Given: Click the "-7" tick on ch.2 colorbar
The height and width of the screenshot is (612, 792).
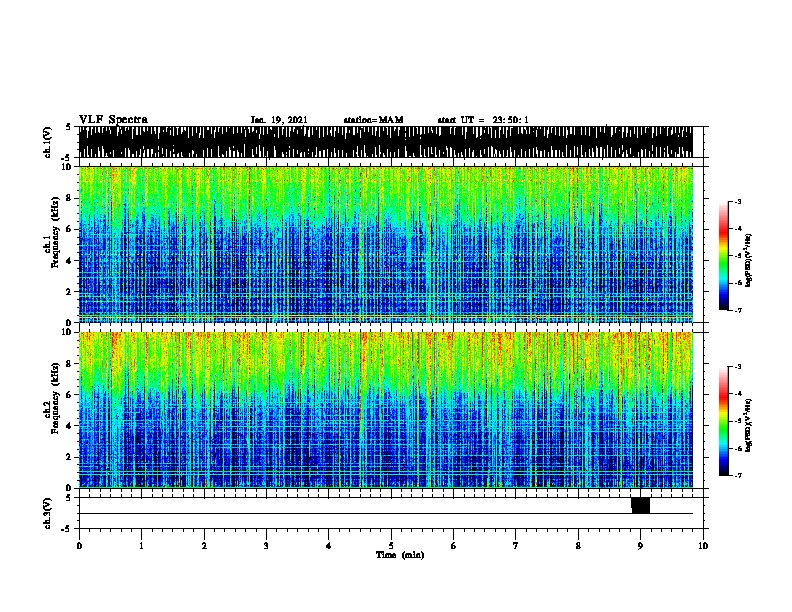Looking at the screenshot, I should [x=738, y=475].
